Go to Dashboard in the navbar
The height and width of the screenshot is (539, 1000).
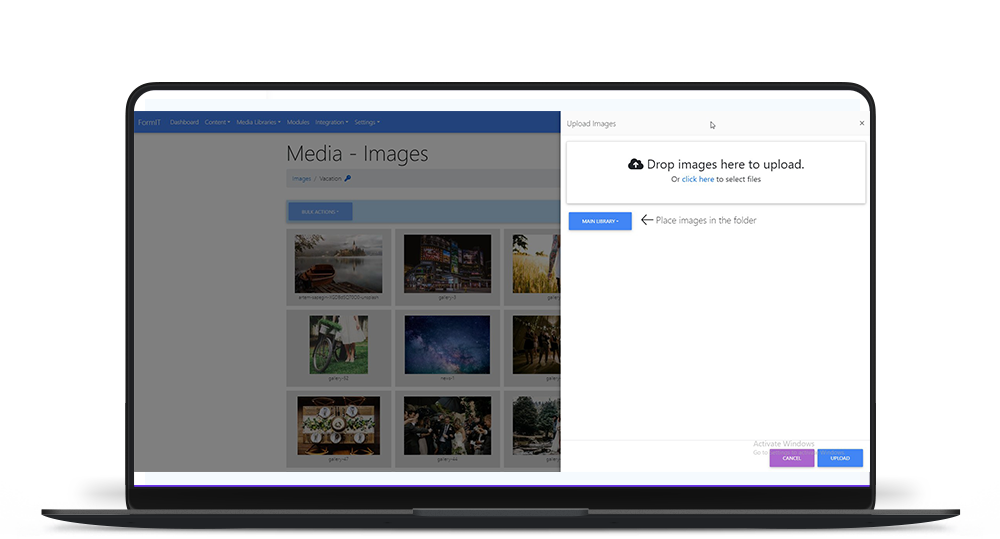click(x=184, y=122)
